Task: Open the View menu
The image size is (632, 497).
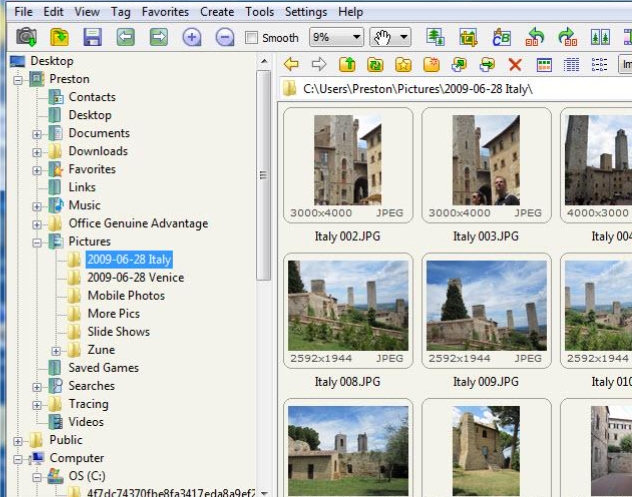Action: coord(87,12)
